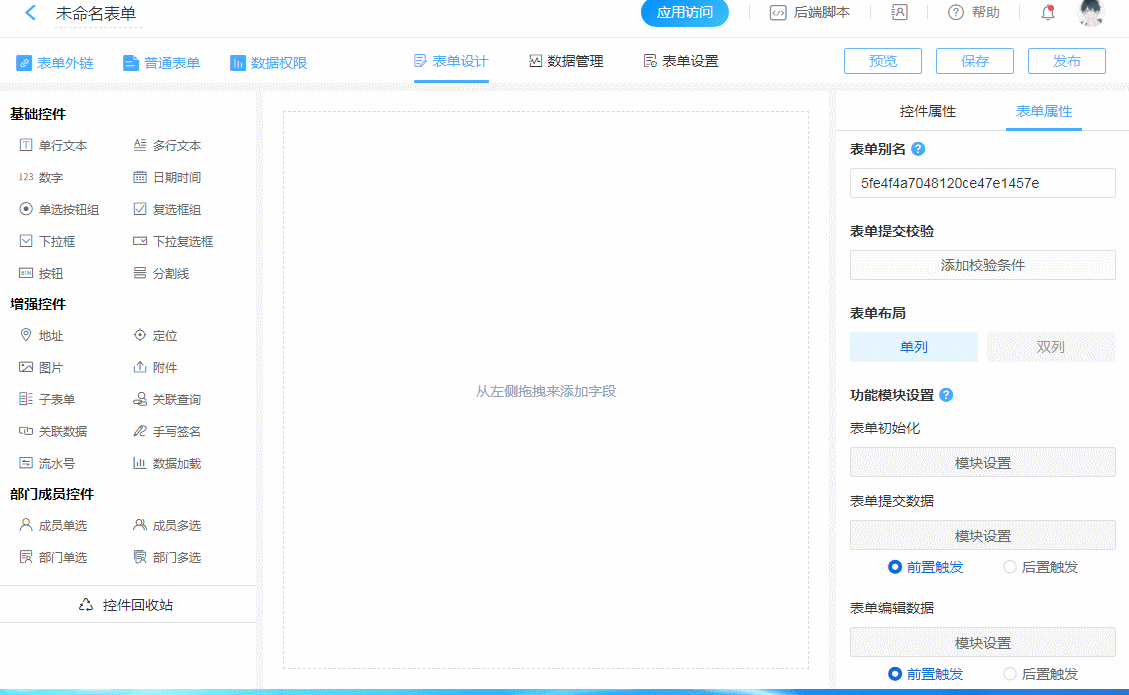The height and width of the screenshot is (695, 1129).
Task: Select 后置触发 for 表单提交数据
Action: point(1010,567)
